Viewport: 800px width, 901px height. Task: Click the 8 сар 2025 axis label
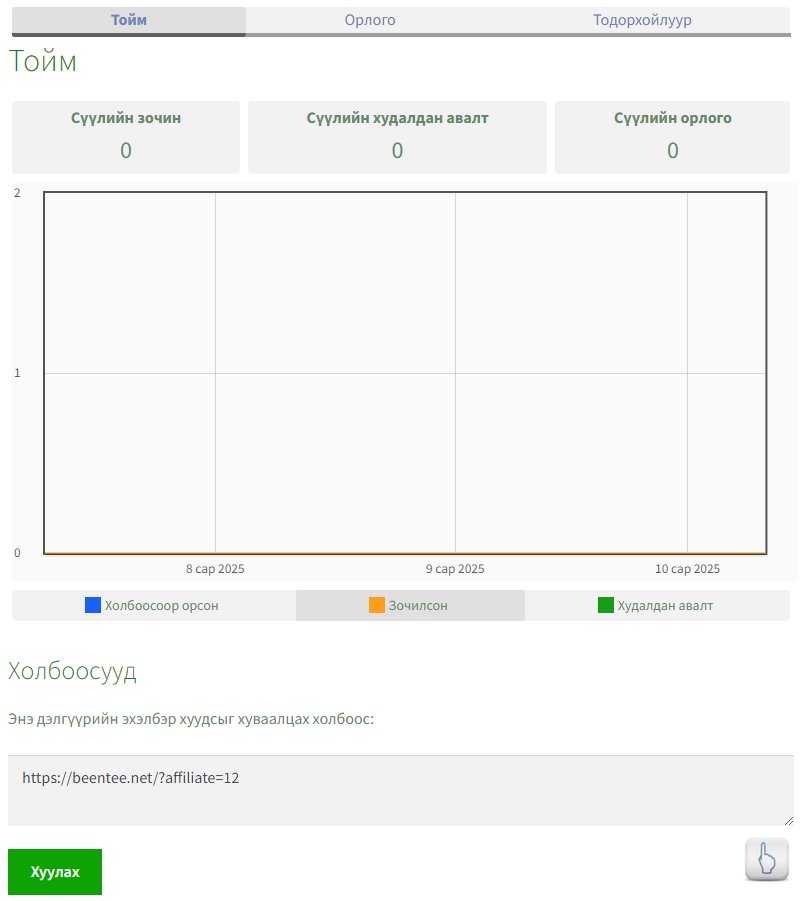(215, 569)
